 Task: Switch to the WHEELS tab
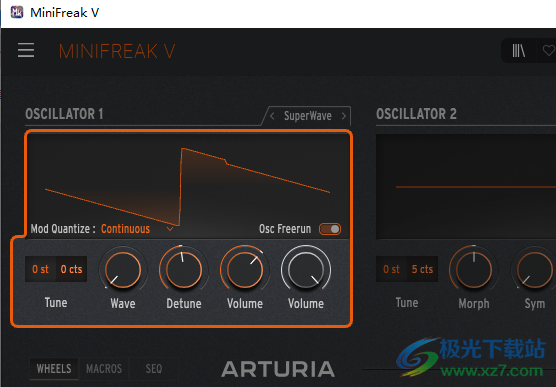54,369
